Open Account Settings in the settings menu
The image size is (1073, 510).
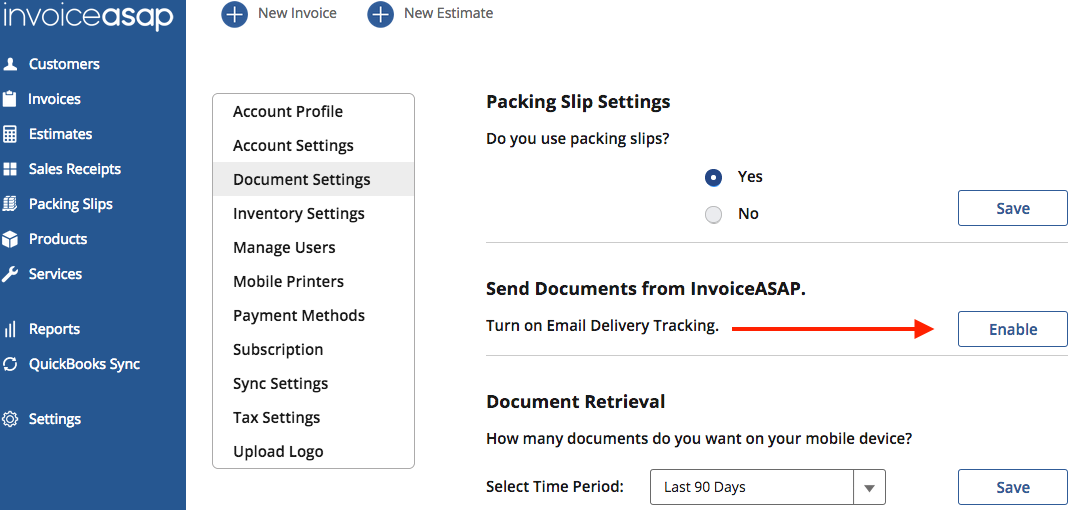point(293,146)
